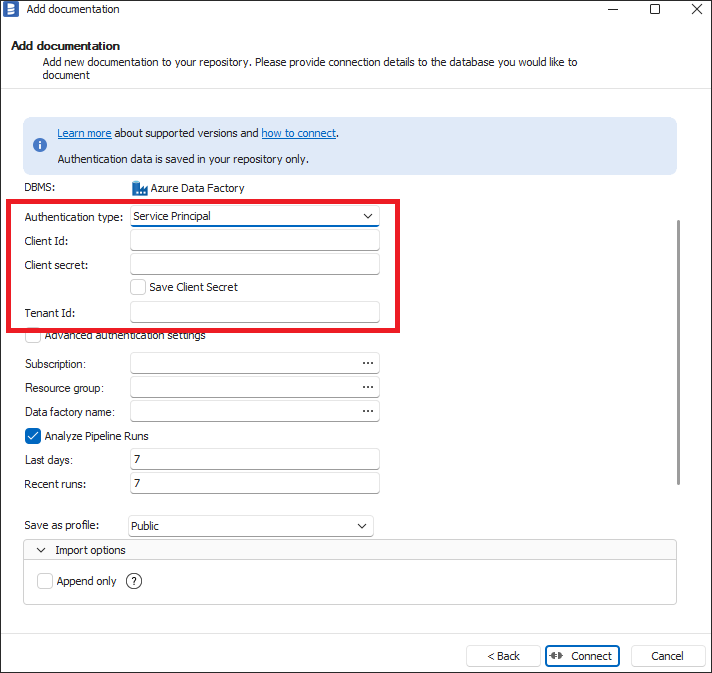Screen dimensions: 712x673
Task: Click the blue info icon in banner
Action: click(40, 145)
